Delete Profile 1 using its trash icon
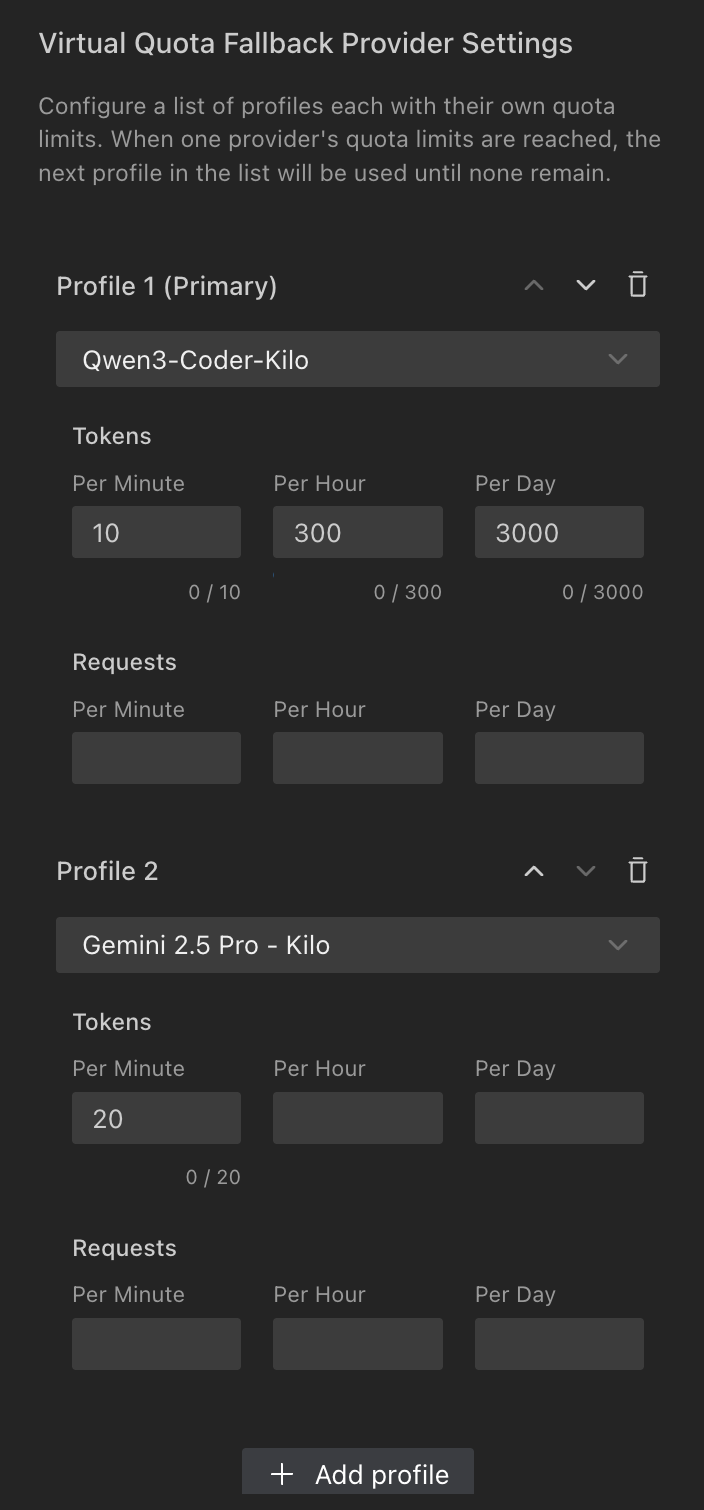Screen dimensions: 704x1510 click(x=637, y=285)
